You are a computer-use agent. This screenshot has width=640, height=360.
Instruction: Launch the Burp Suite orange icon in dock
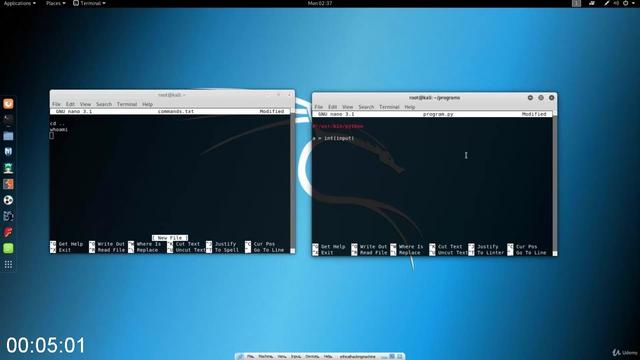[8, 184]
